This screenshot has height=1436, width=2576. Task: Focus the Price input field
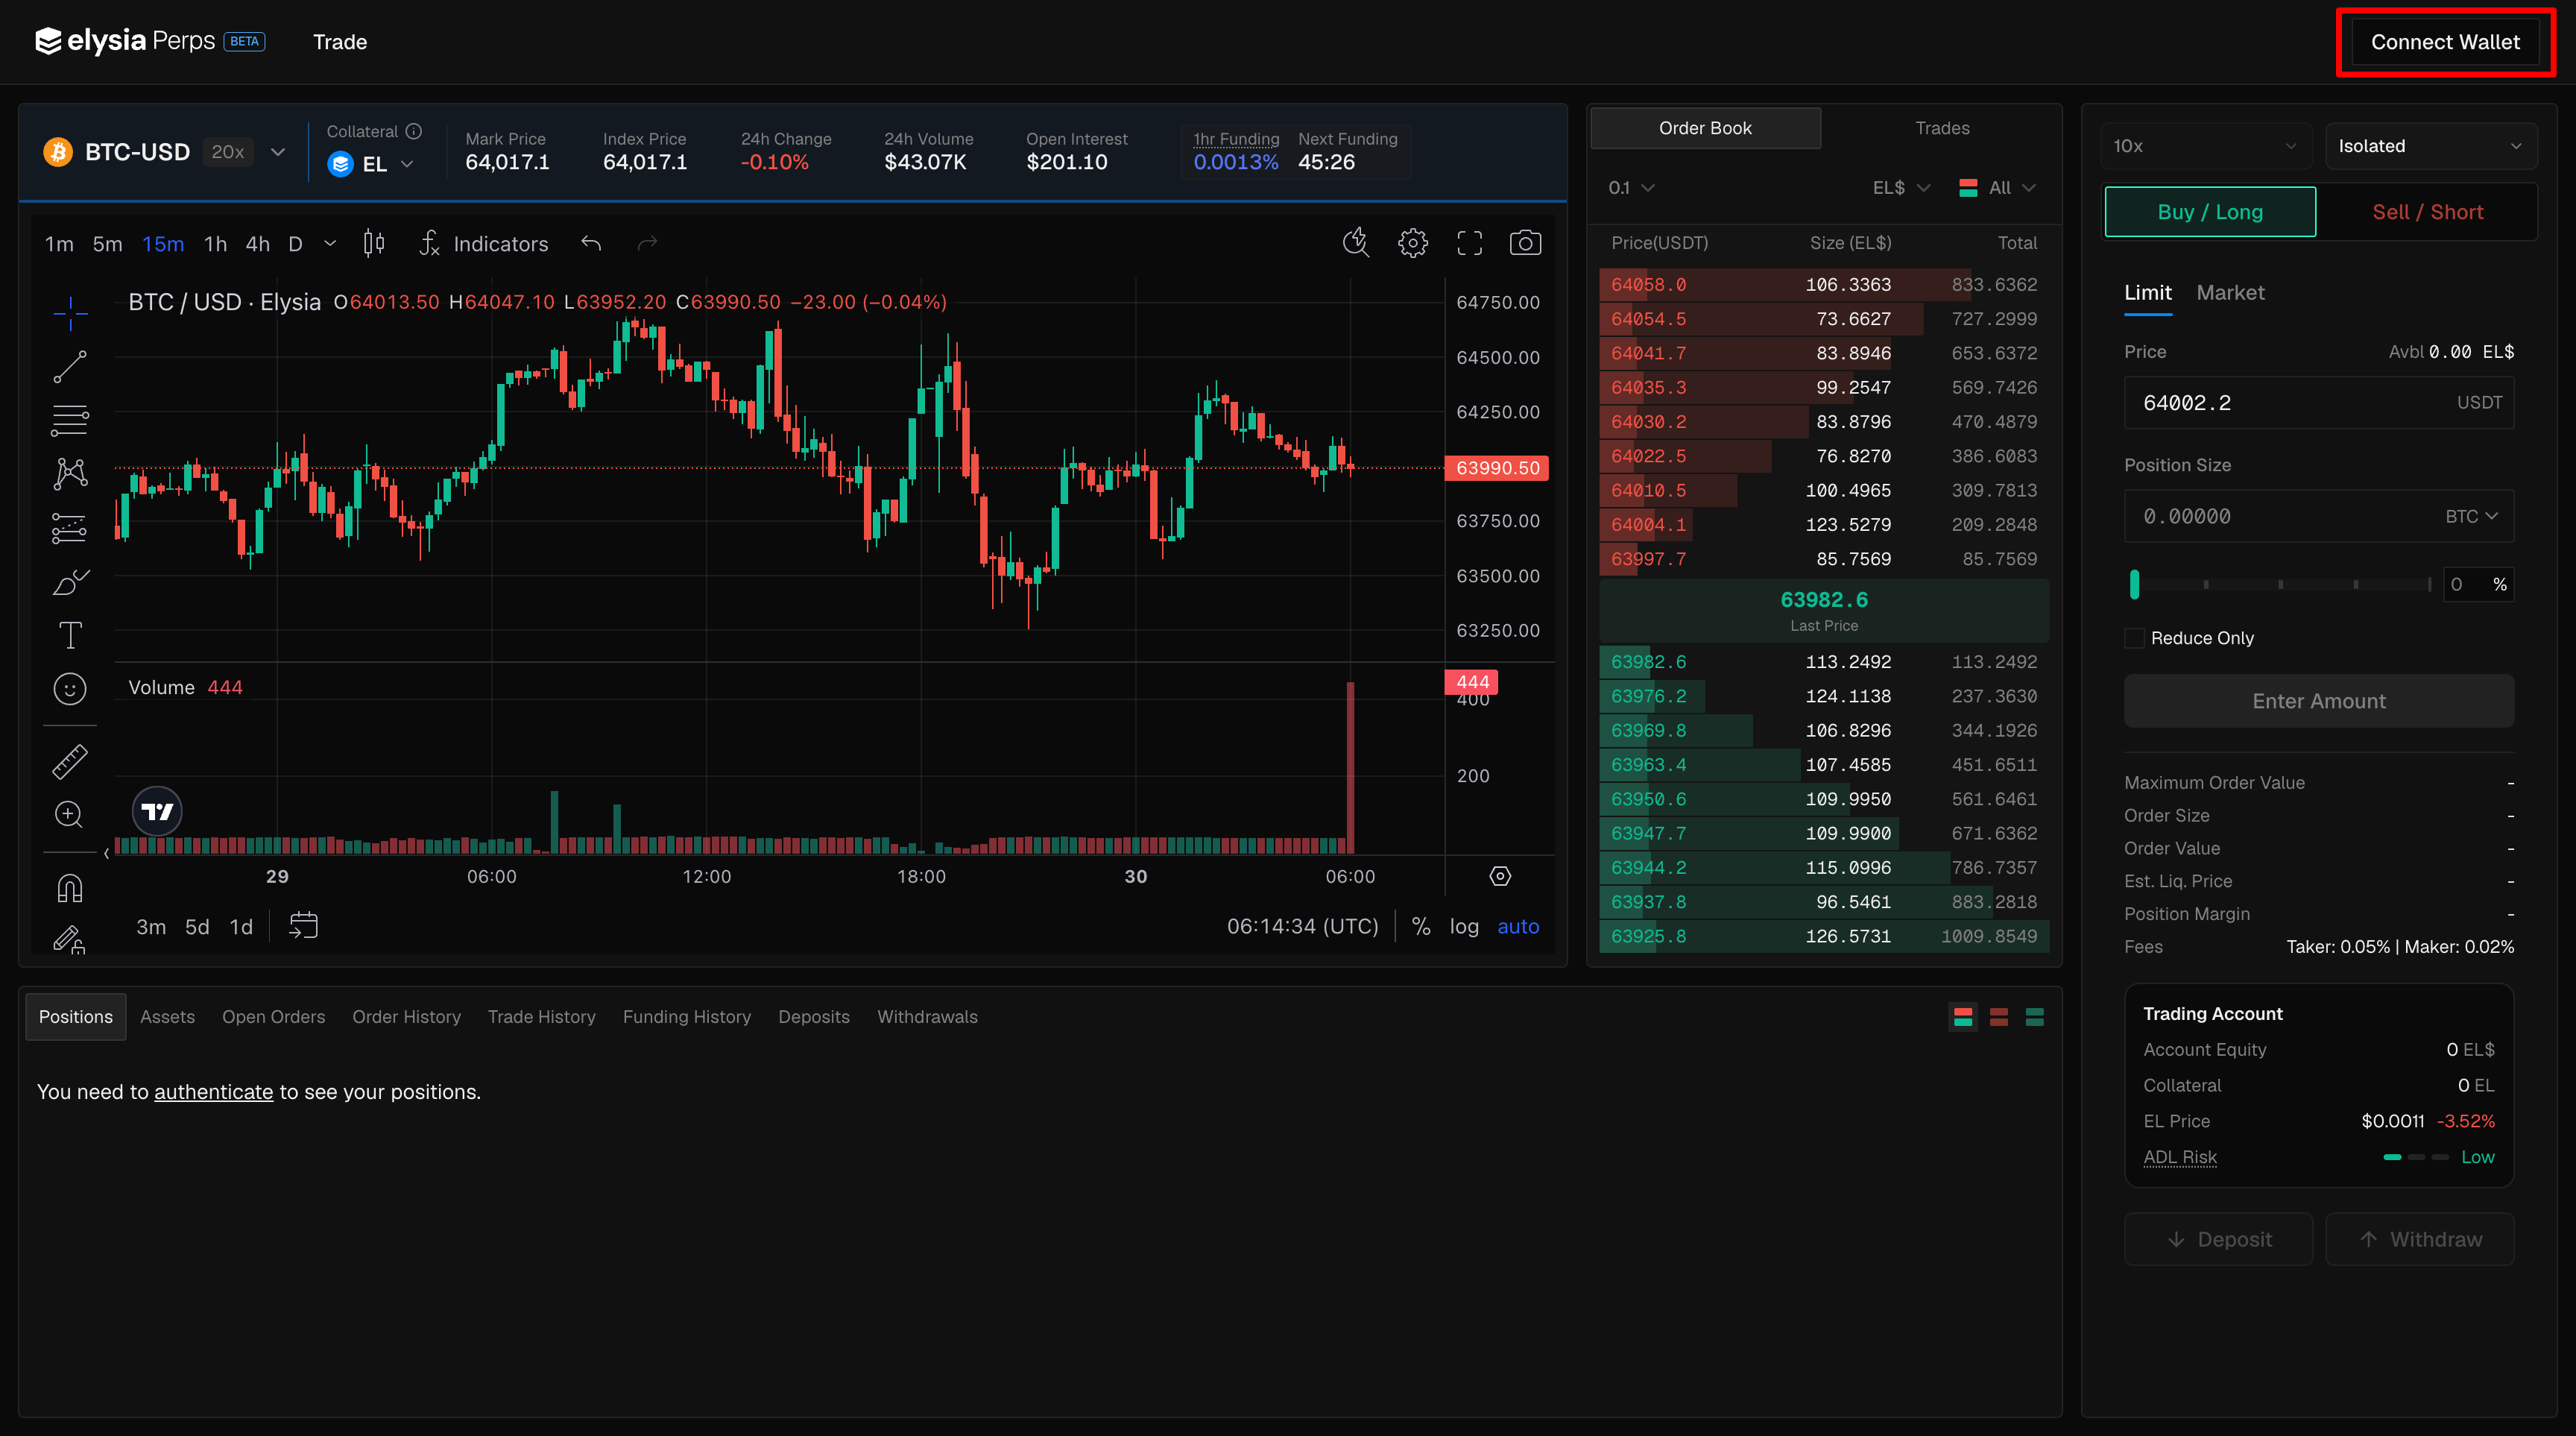tap(2318, 403)
